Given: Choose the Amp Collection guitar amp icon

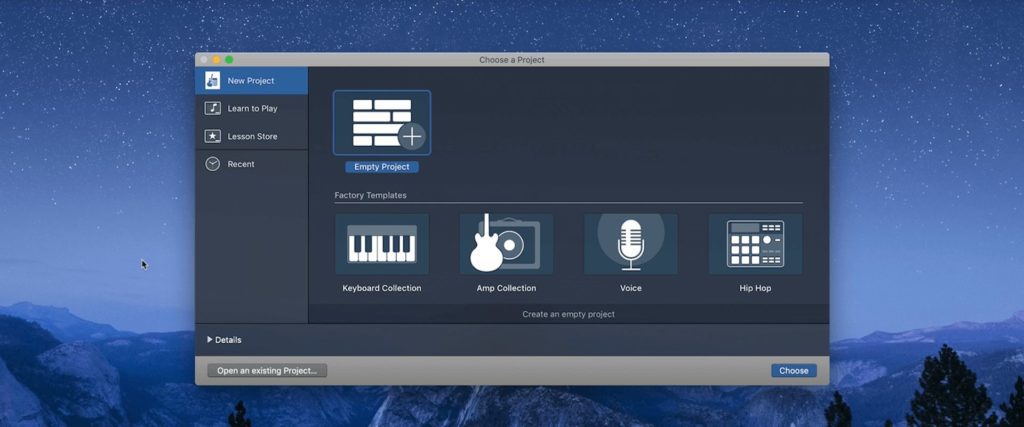Looking at the screenshot, I should (x=506, y=243).
